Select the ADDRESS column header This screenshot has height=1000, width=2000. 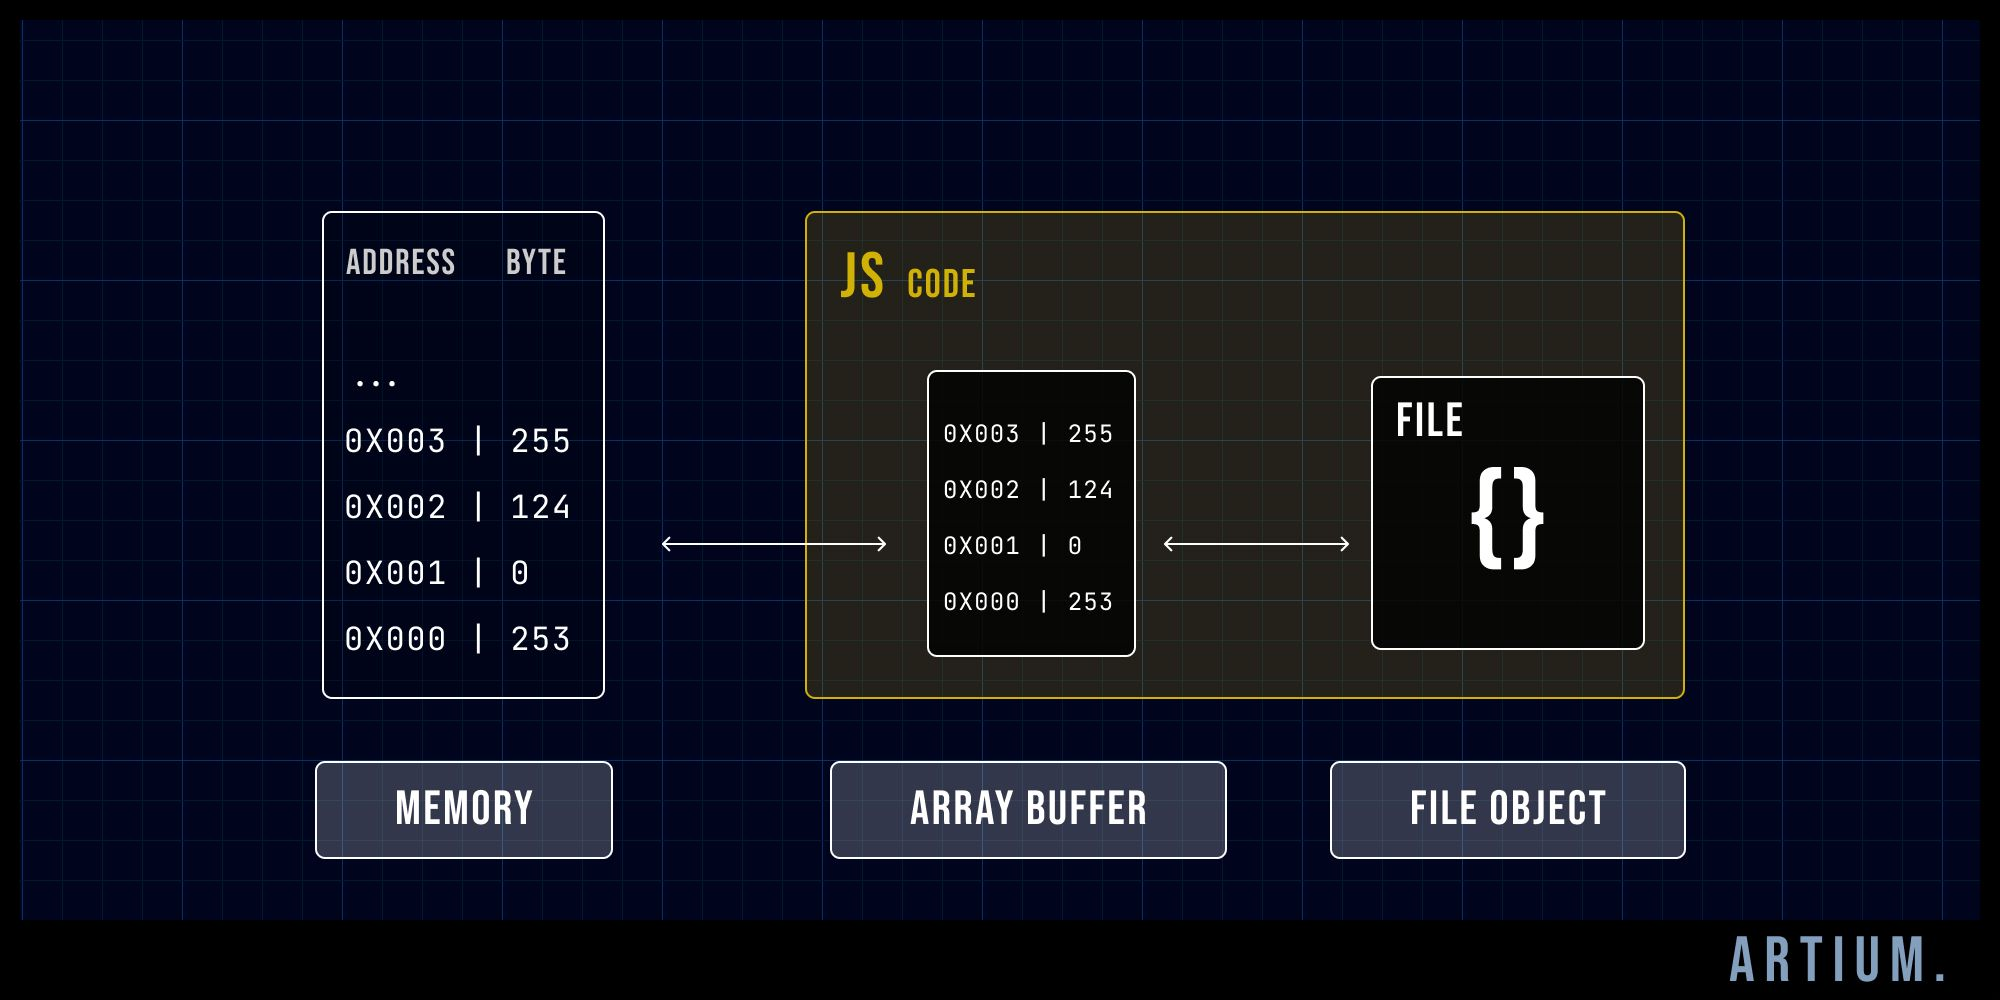[402, 262]
